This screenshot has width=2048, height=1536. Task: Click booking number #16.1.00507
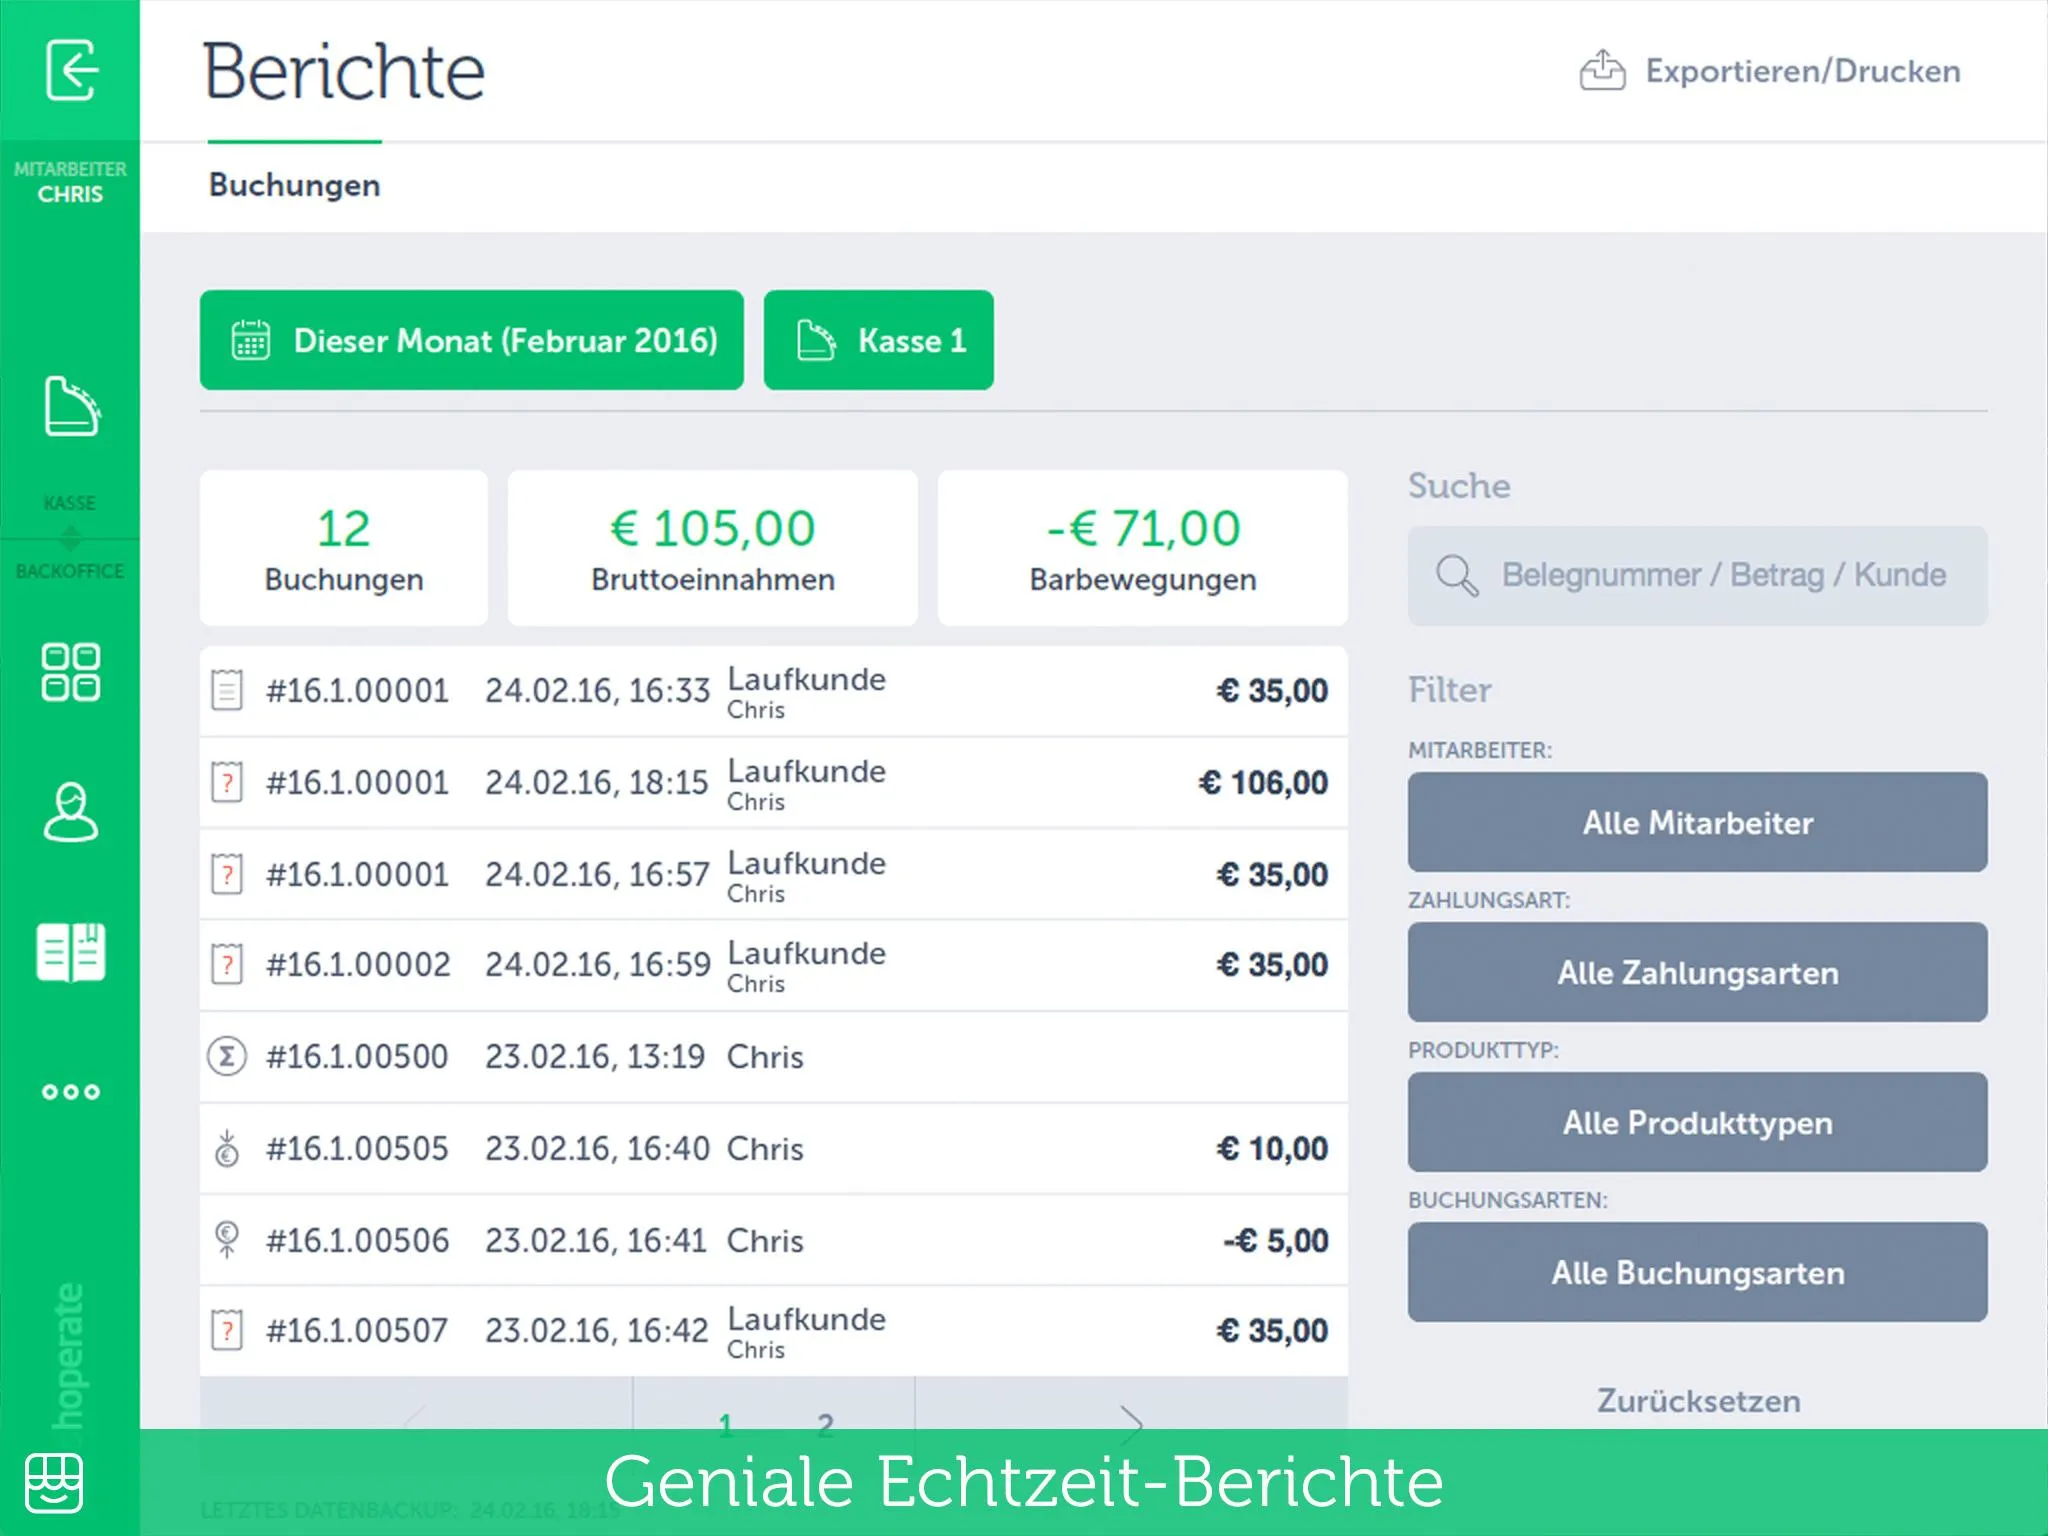357,1331
